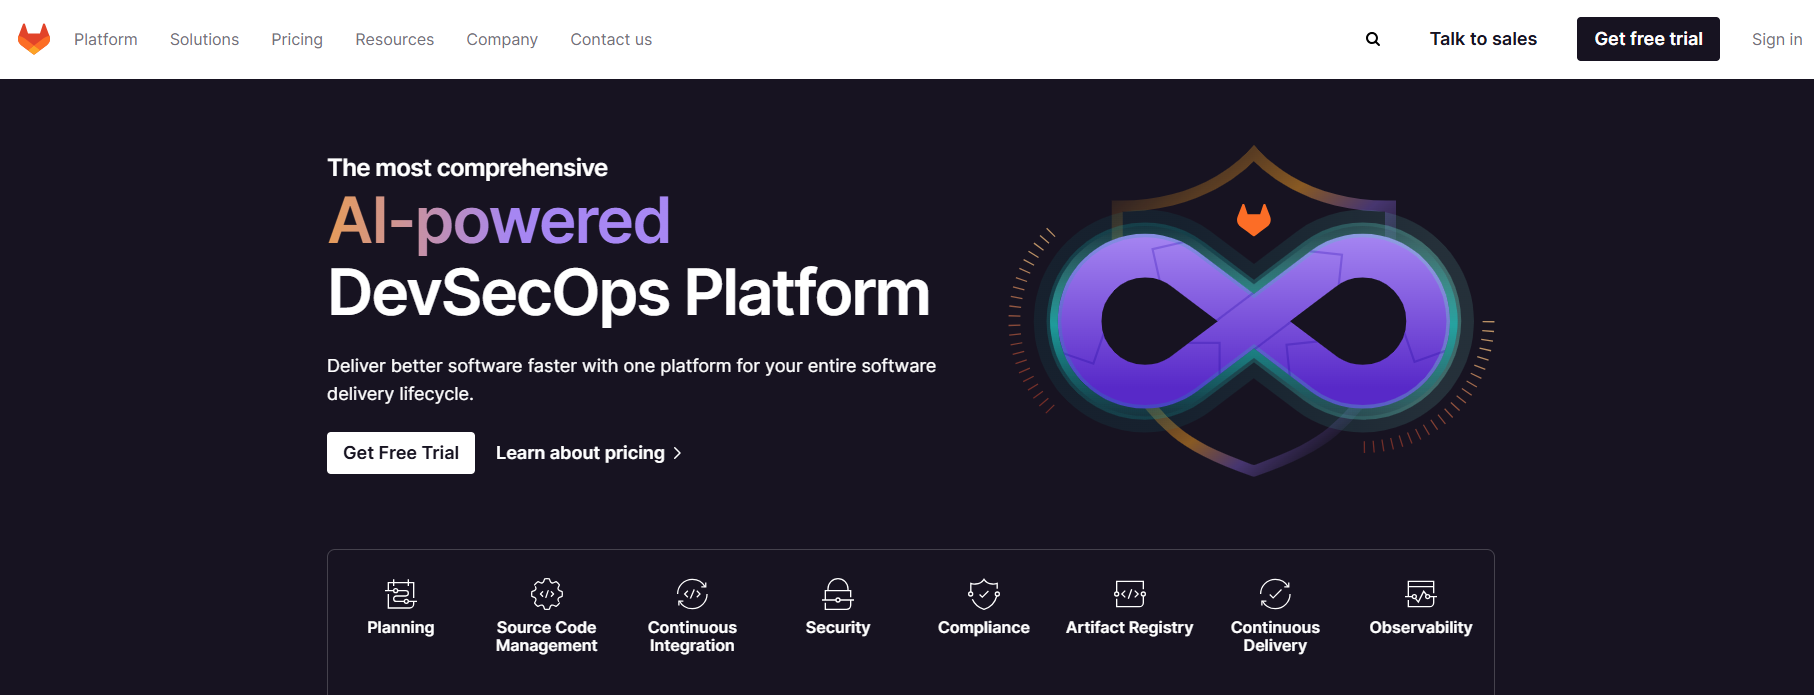Click the GitLab fox logo in navbar
Screen dimensions: 1814x695
(x=34, y=39)
